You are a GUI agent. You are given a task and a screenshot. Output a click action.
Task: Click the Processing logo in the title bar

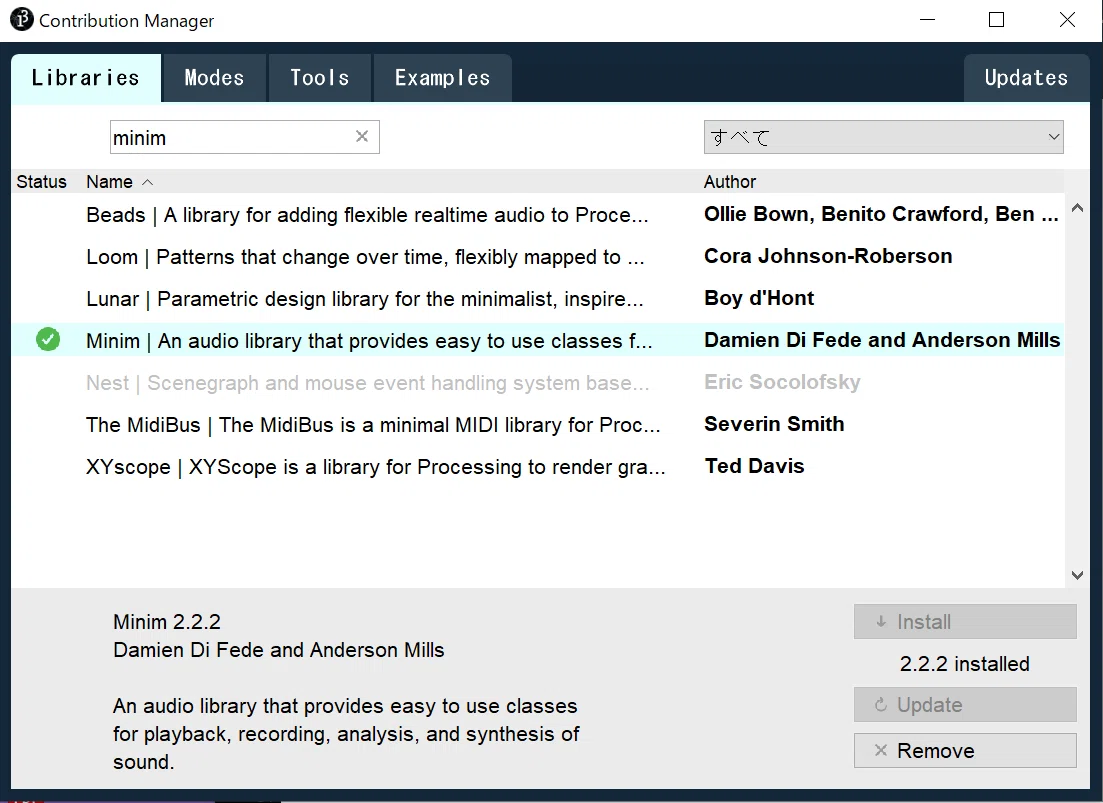coord(21,20)
